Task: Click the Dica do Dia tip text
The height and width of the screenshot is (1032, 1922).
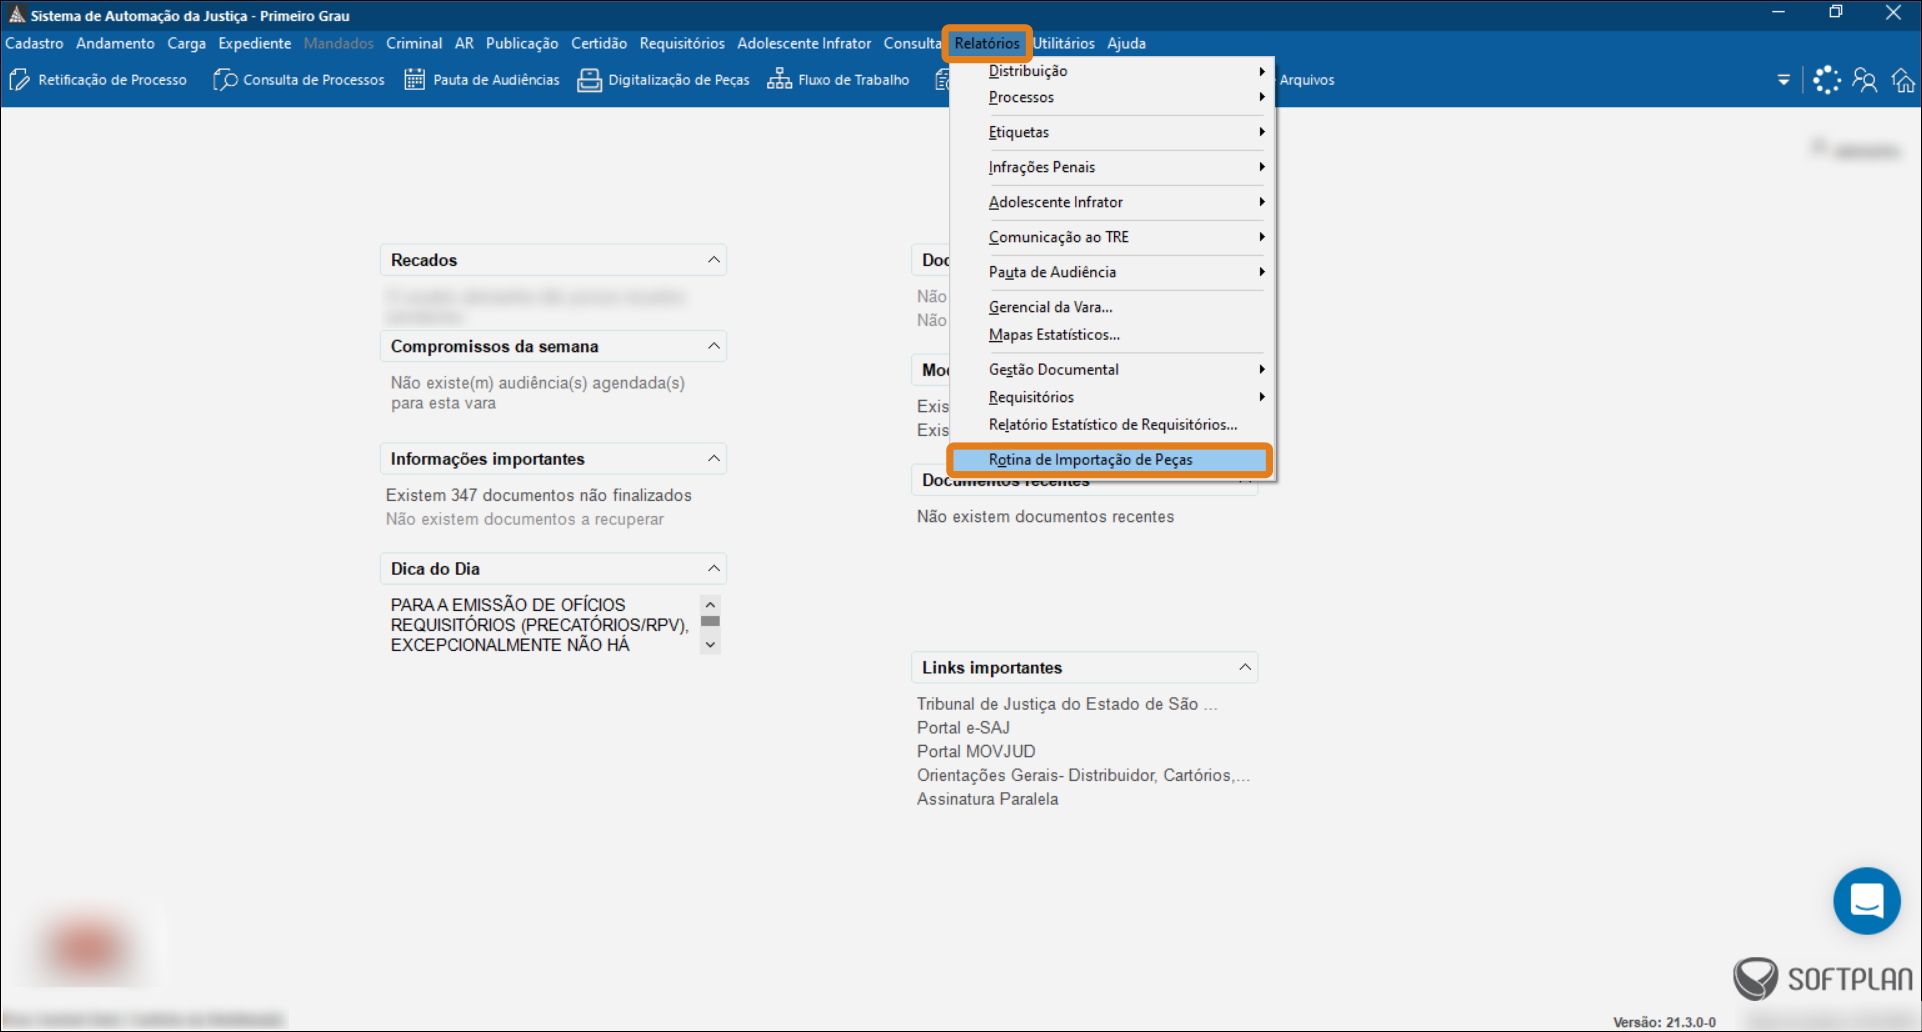Action: [540, 625]
